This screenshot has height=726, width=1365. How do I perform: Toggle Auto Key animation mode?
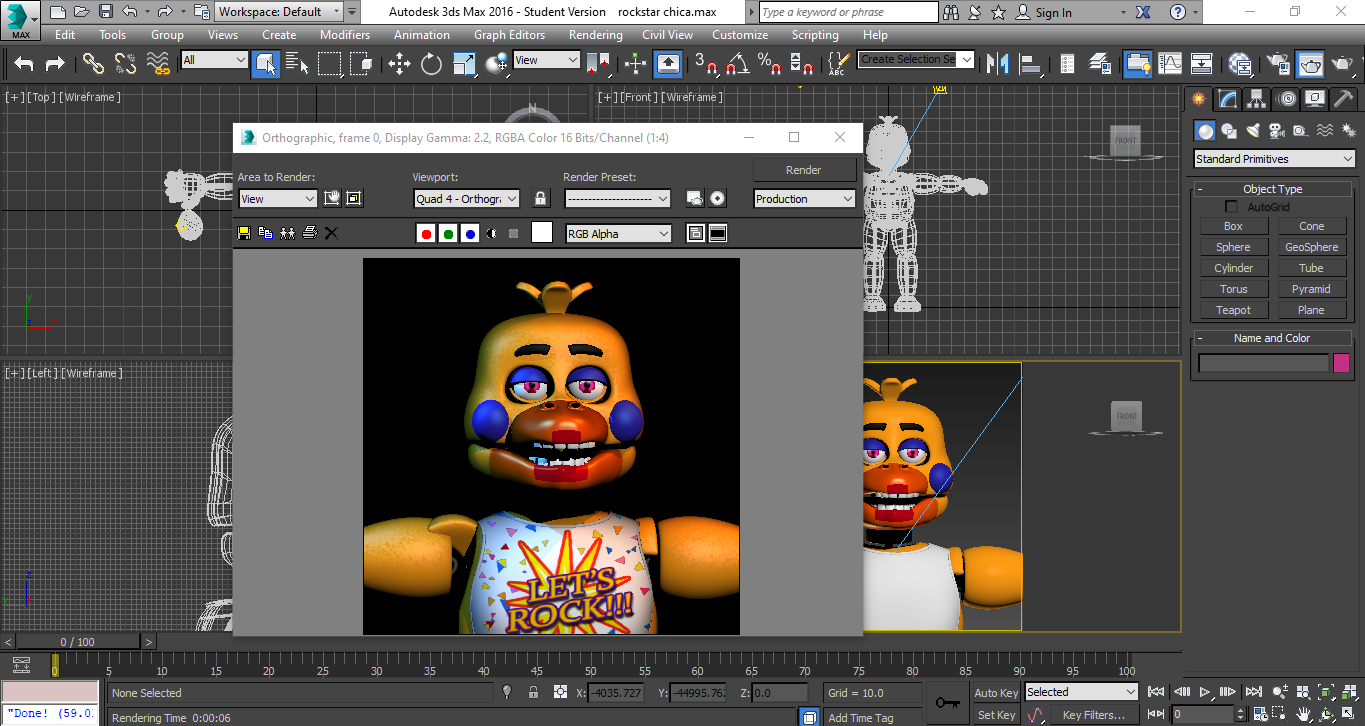pos(995,692)
